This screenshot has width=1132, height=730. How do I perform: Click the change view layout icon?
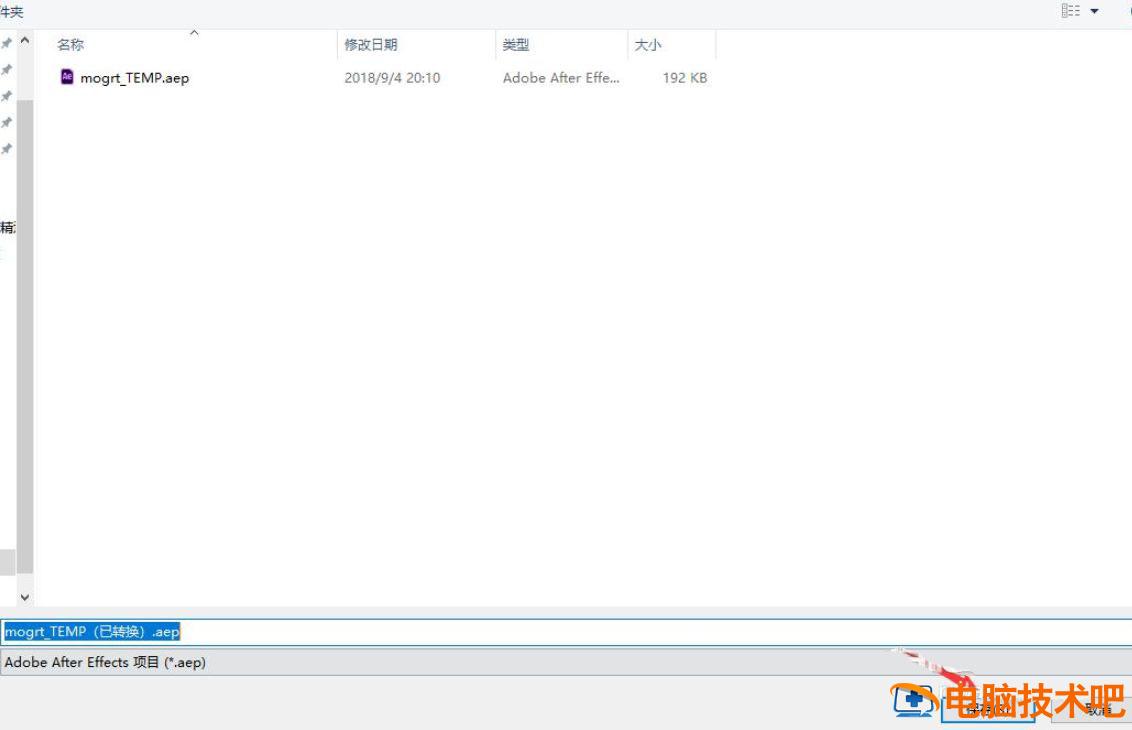(1071, 11)
